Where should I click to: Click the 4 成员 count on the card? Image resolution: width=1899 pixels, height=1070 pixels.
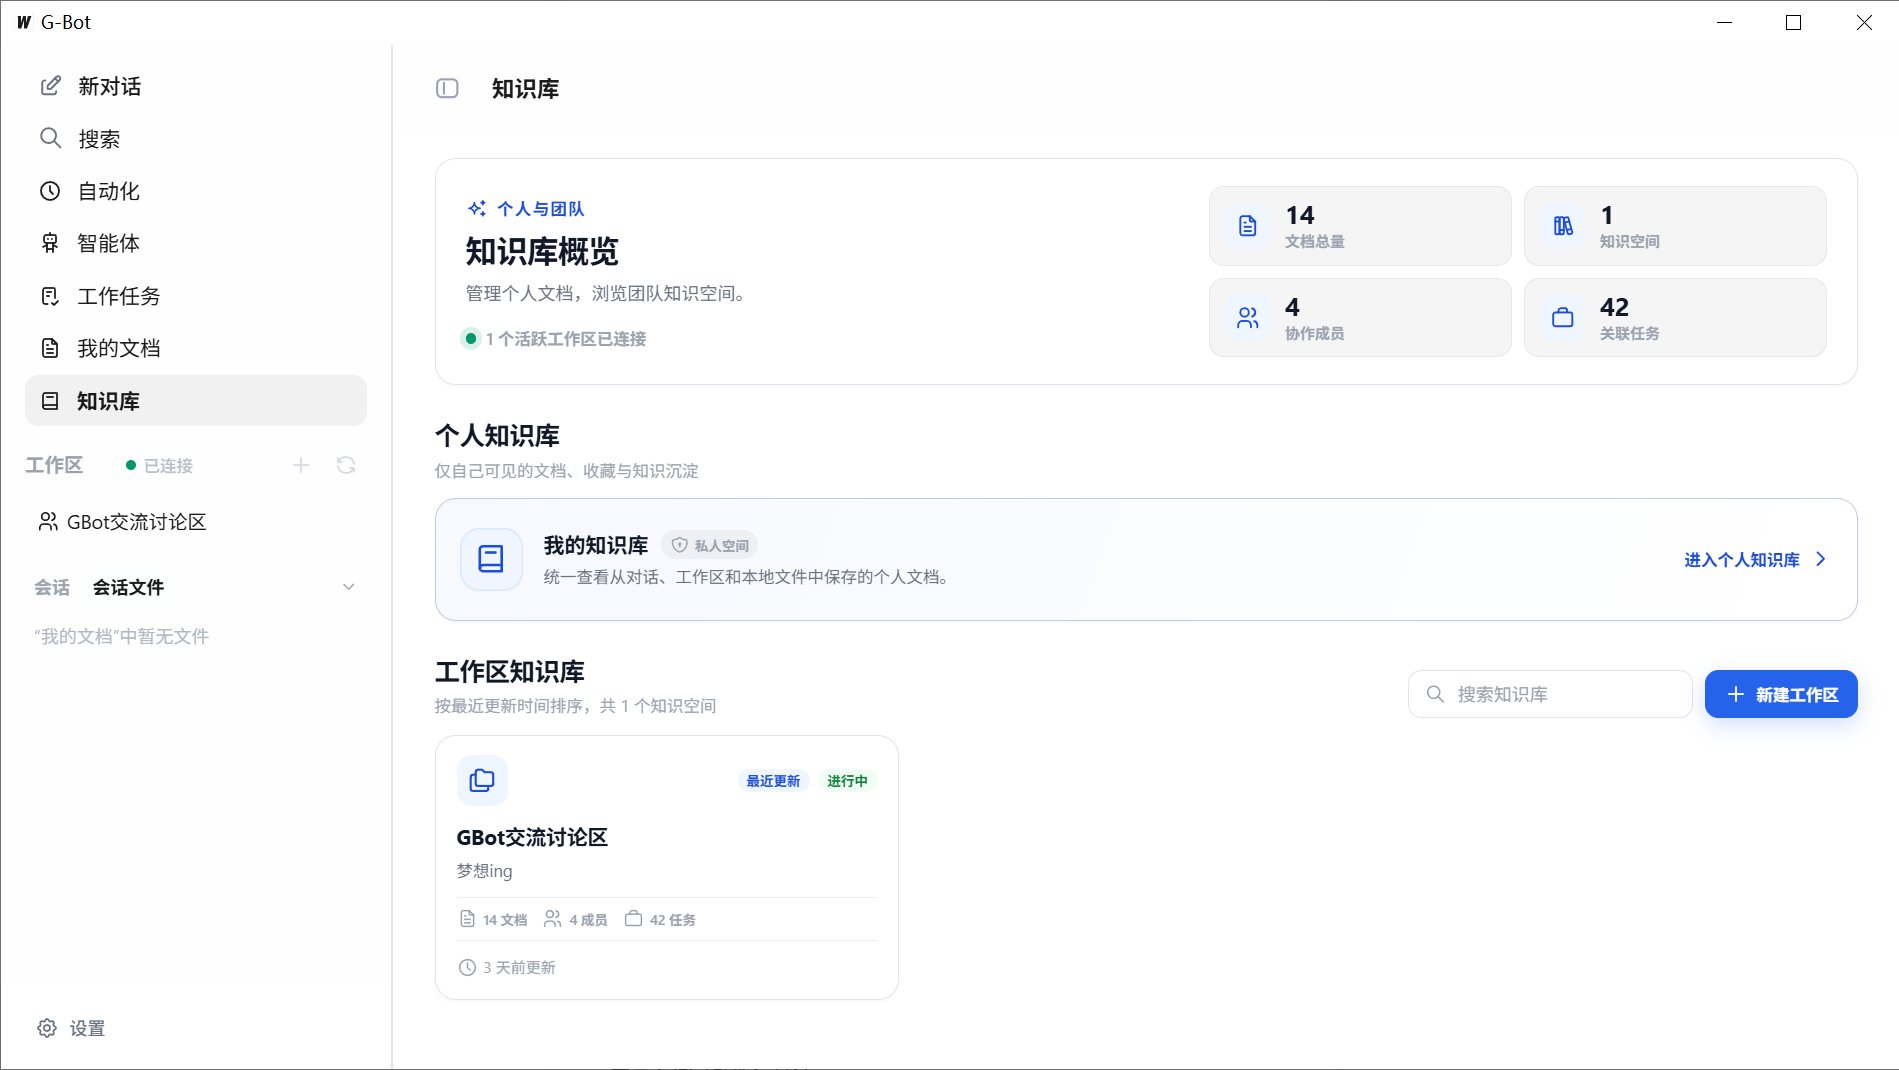coord(575,919)
